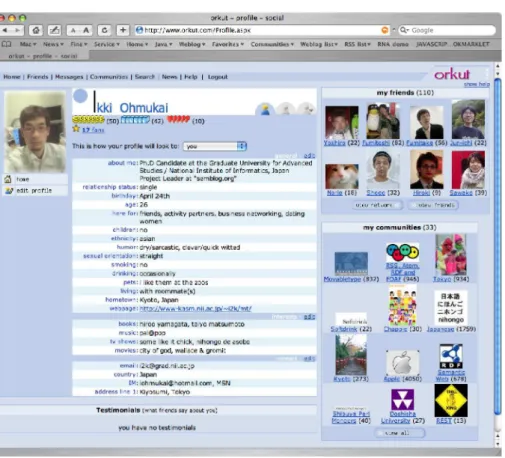Expand the News bookmarks menu
The image size is (505, 458).
[x=53, y=44]
